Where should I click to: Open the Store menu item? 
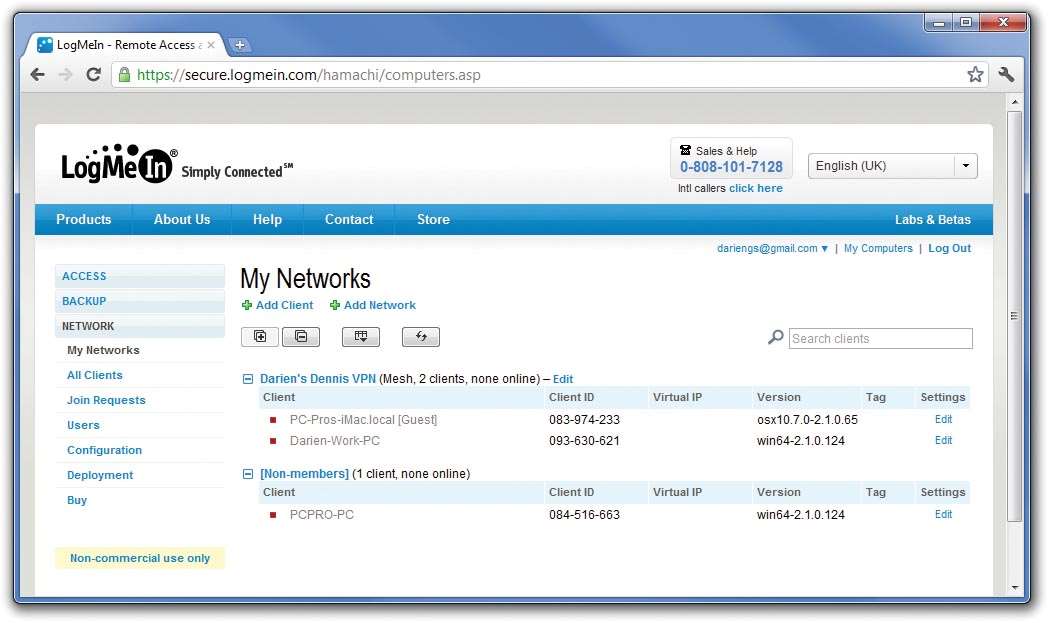point(433,219)
